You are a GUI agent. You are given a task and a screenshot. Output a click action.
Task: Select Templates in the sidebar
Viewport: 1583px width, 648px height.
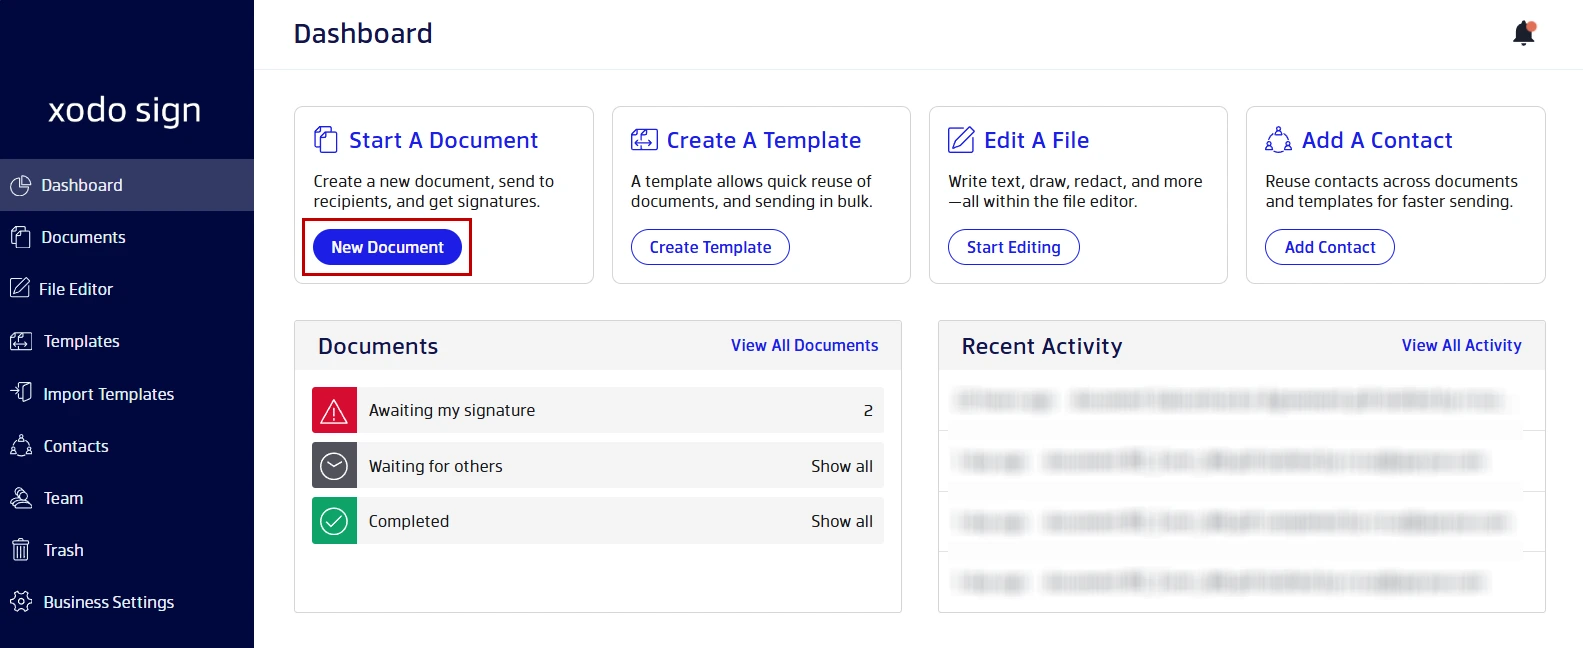pos(127,341)
